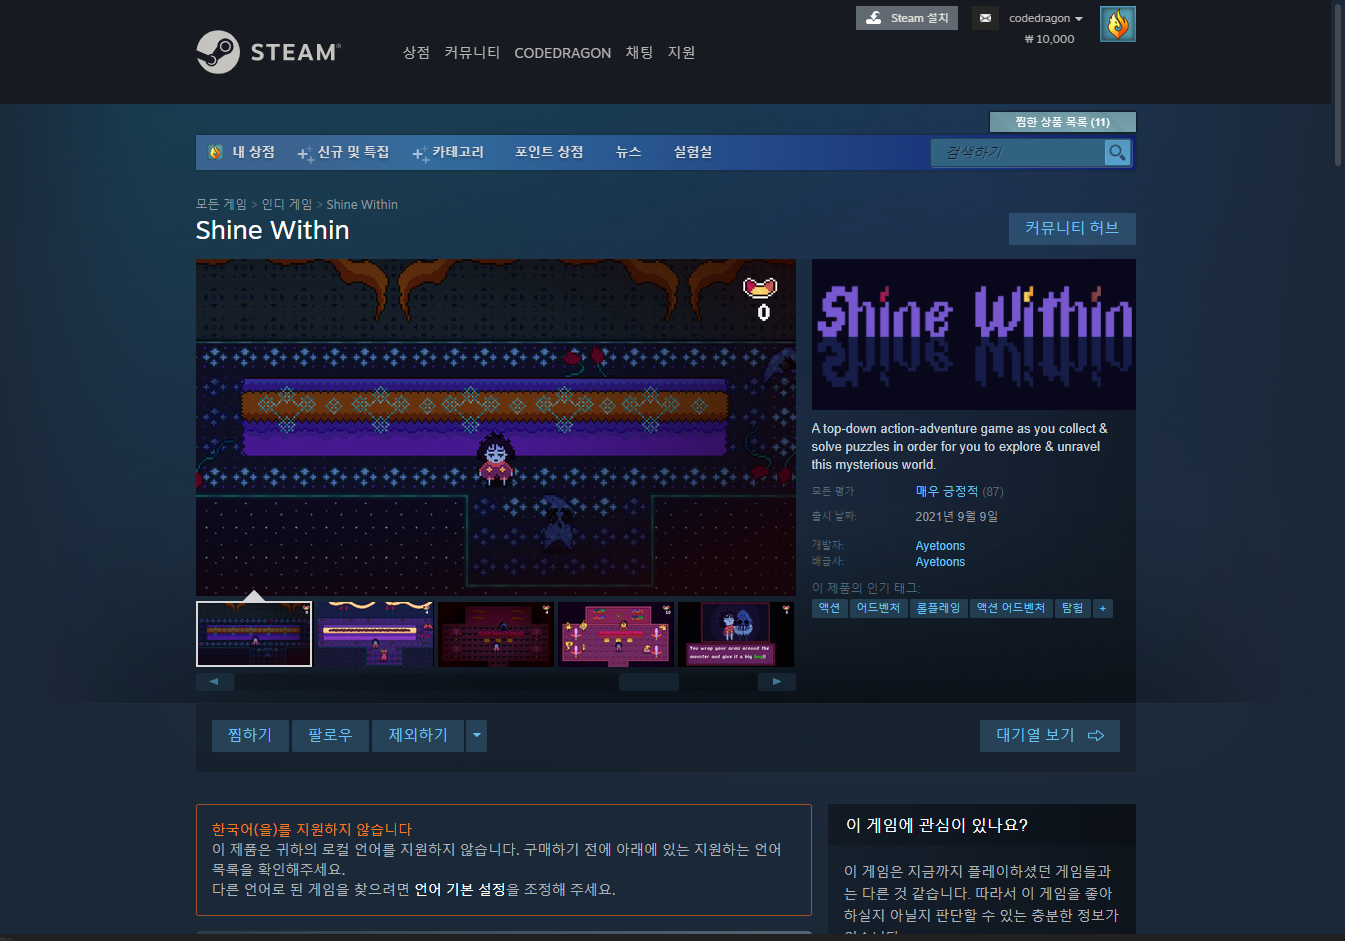Open 찜한 상품 목록 (11)
Viewport: 1345px width, 941px height.
[x=1062, y=122]
